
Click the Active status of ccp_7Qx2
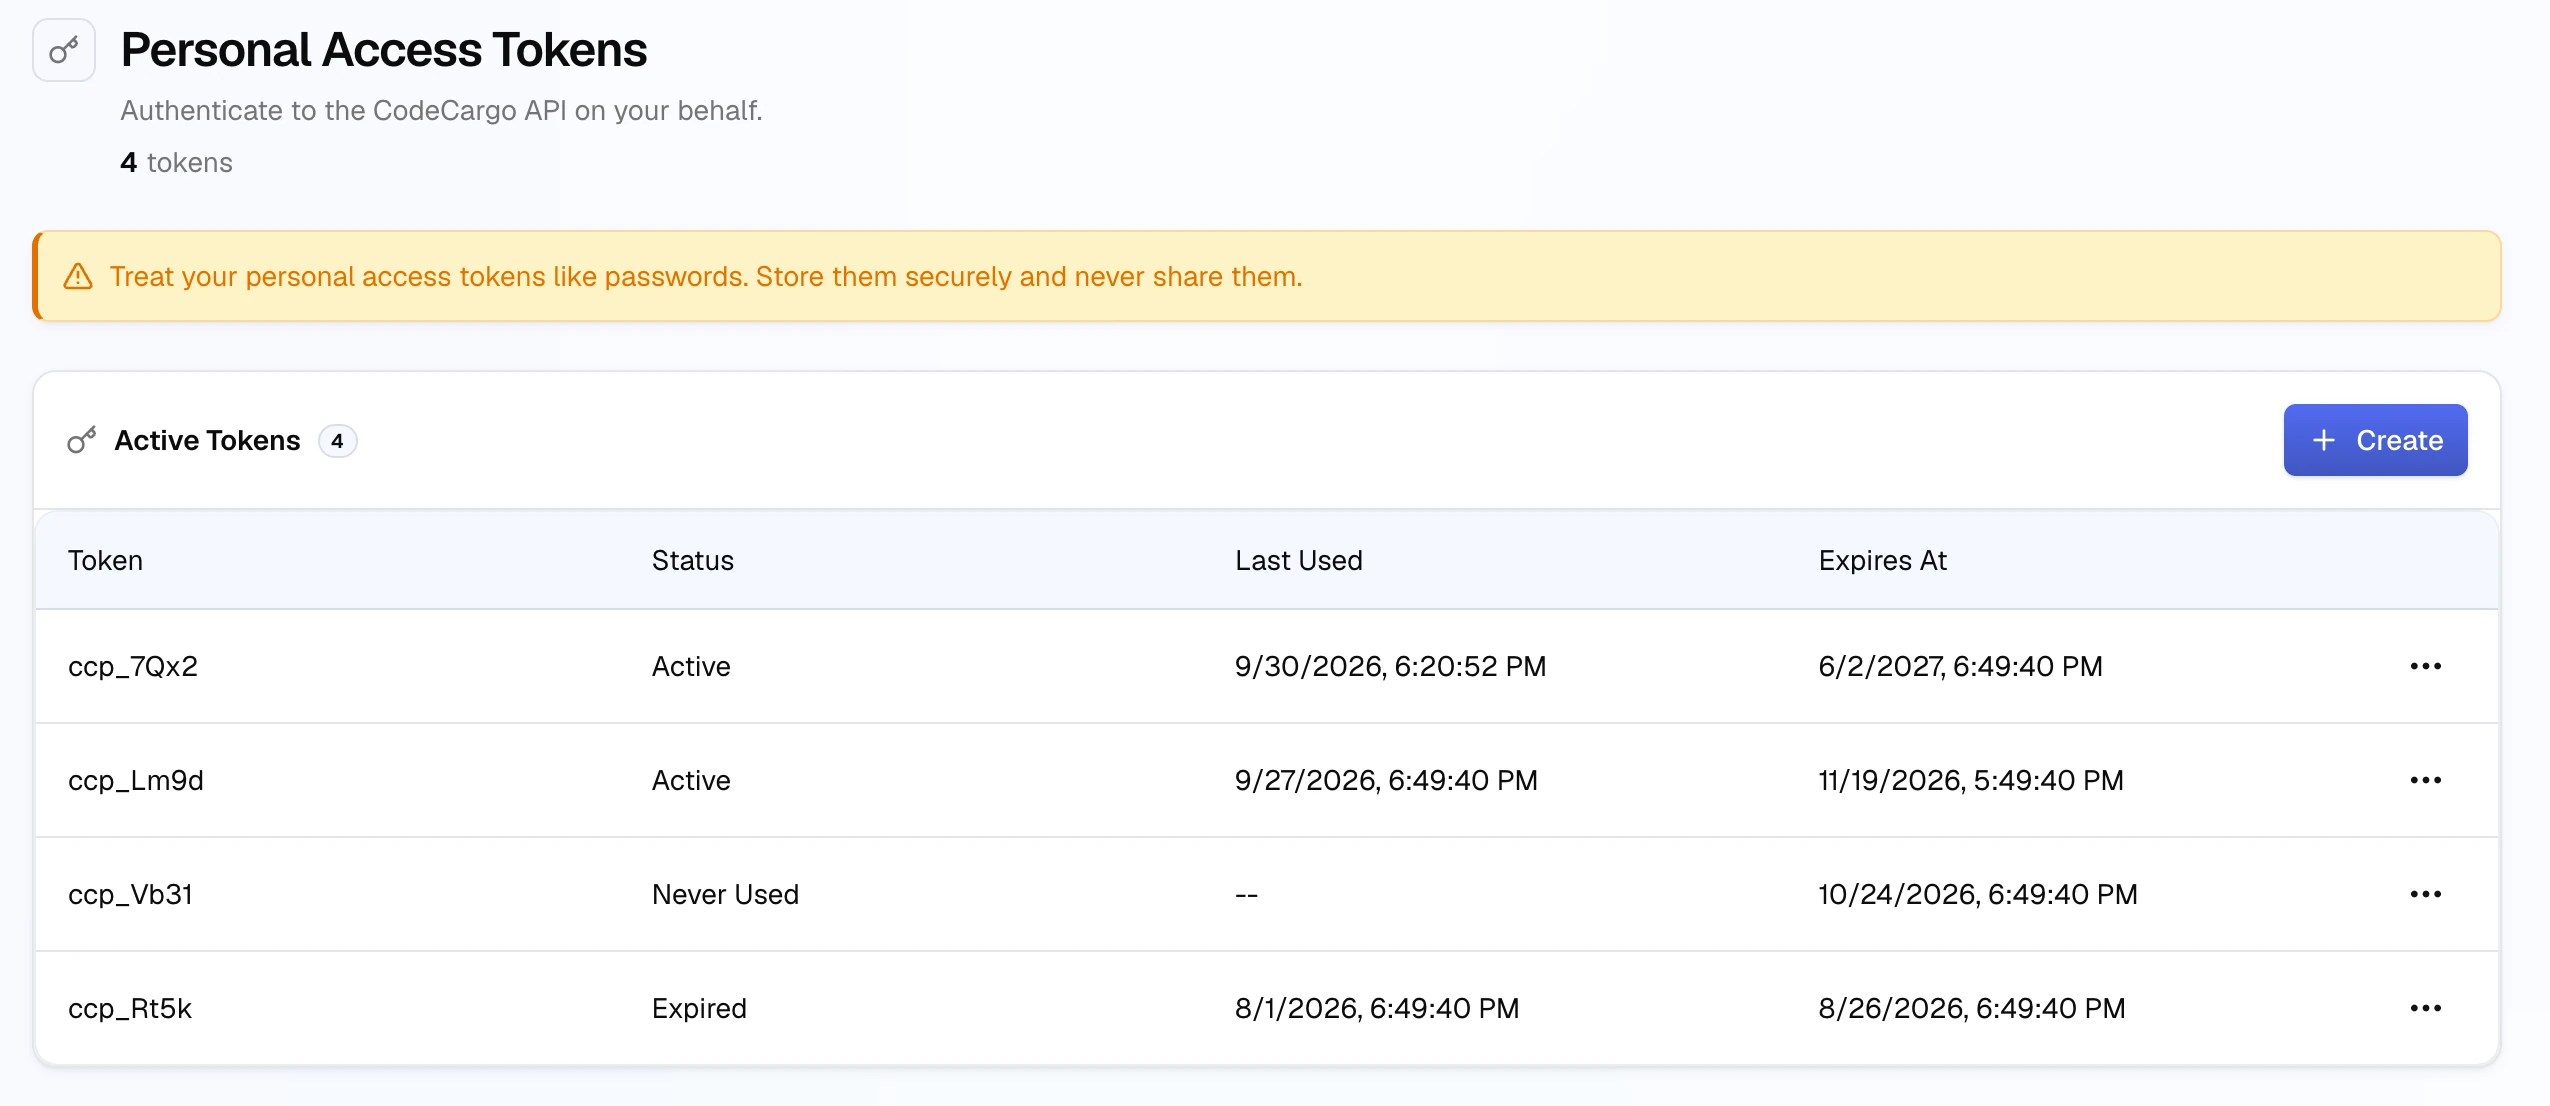click(x=691, y=667)
